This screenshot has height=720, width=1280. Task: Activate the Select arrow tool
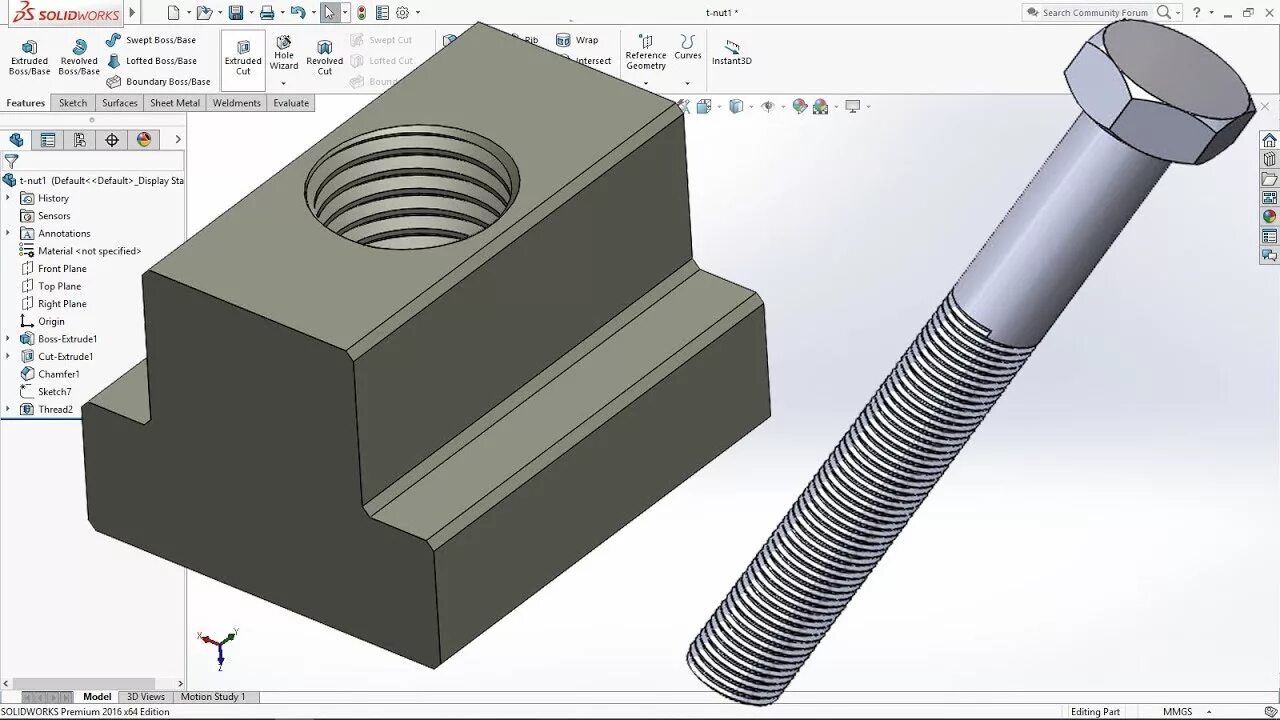[x=329, y=13]
